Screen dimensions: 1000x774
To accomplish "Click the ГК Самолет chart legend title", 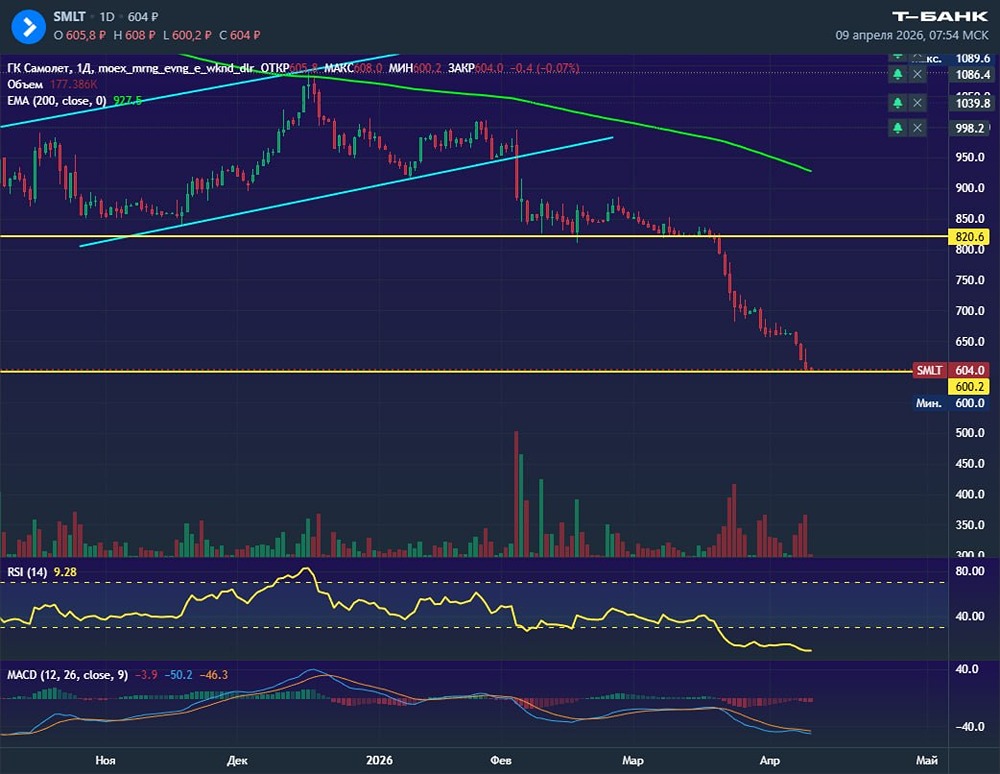I will [47, 68].
